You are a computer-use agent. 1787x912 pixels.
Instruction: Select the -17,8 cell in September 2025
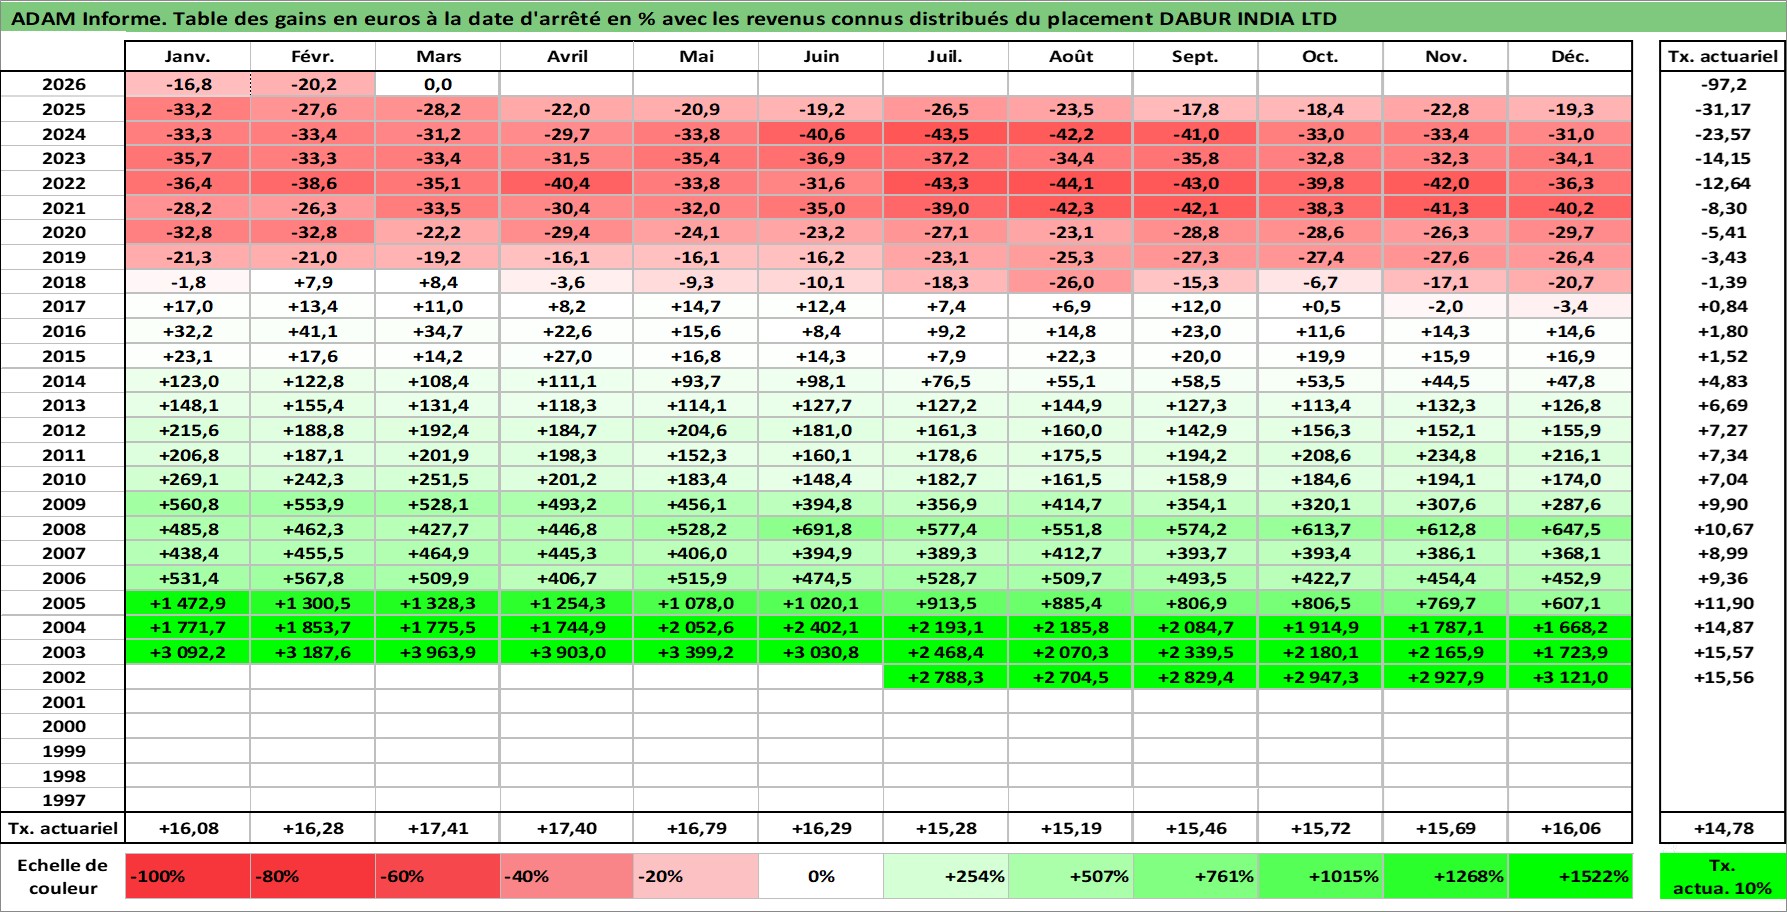(1196, 109)
